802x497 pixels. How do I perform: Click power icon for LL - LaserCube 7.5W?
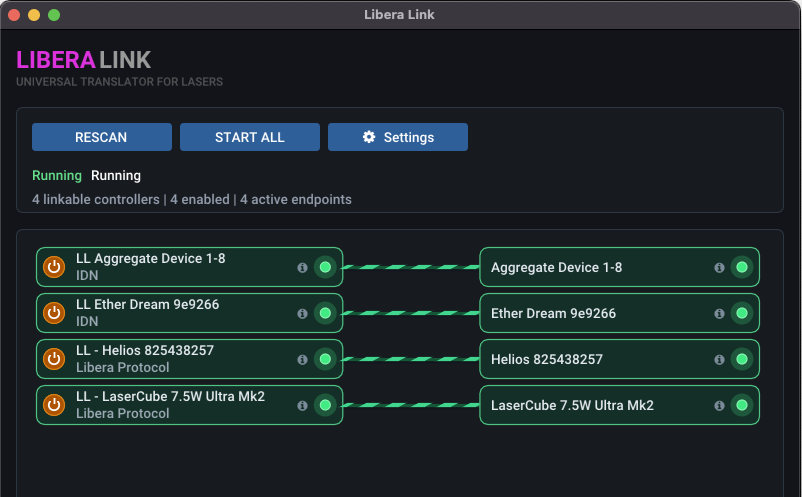tap(54, 405)
